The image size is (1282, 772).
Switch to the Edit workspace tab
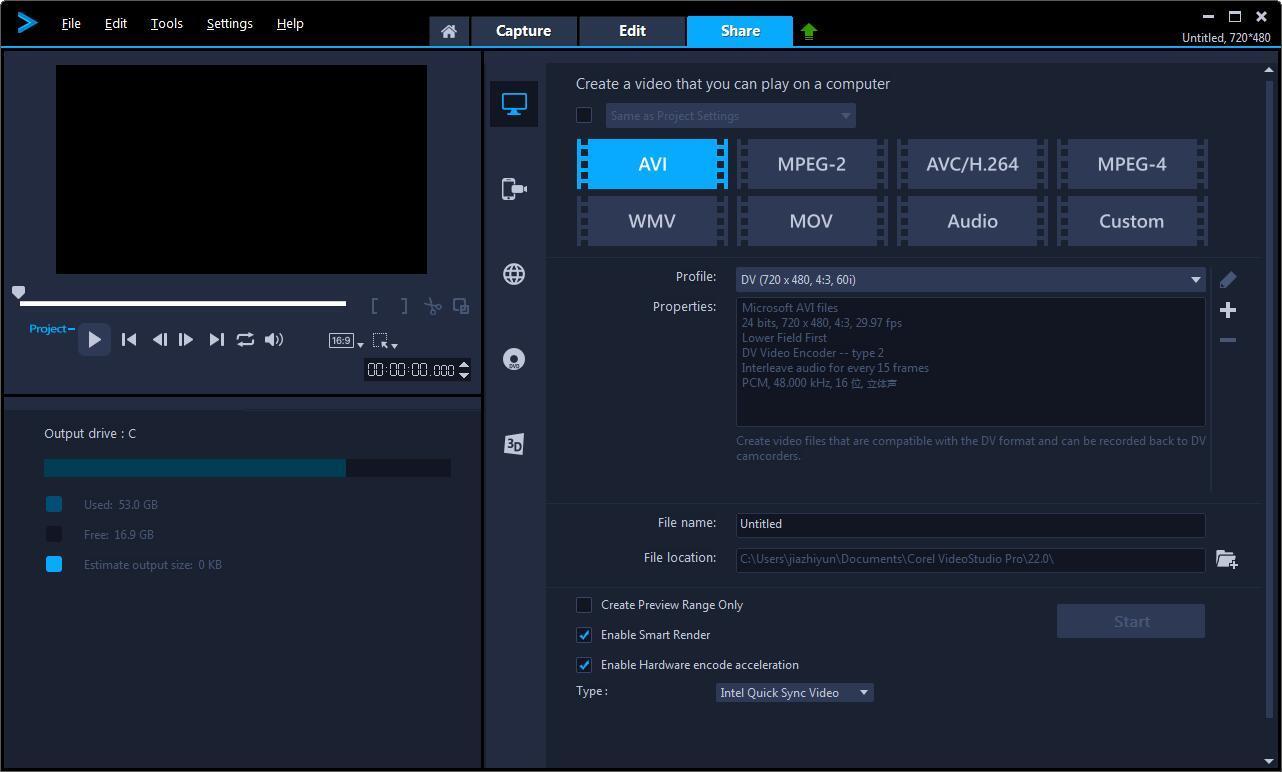click(x=632, y=31)
